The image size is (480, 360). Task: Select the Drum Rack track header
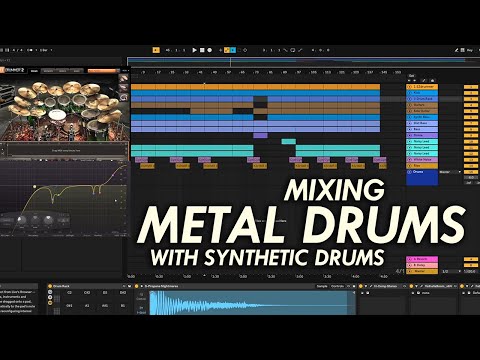coord(422,99)
